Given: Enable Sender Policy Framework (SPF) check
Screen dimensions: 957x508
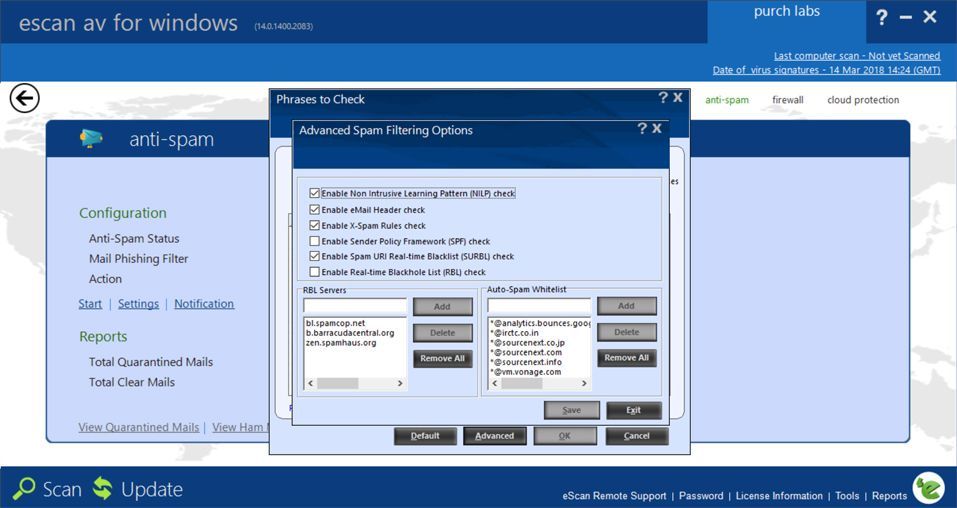Looking at the screenshot, I should click(x=314, y=241).
